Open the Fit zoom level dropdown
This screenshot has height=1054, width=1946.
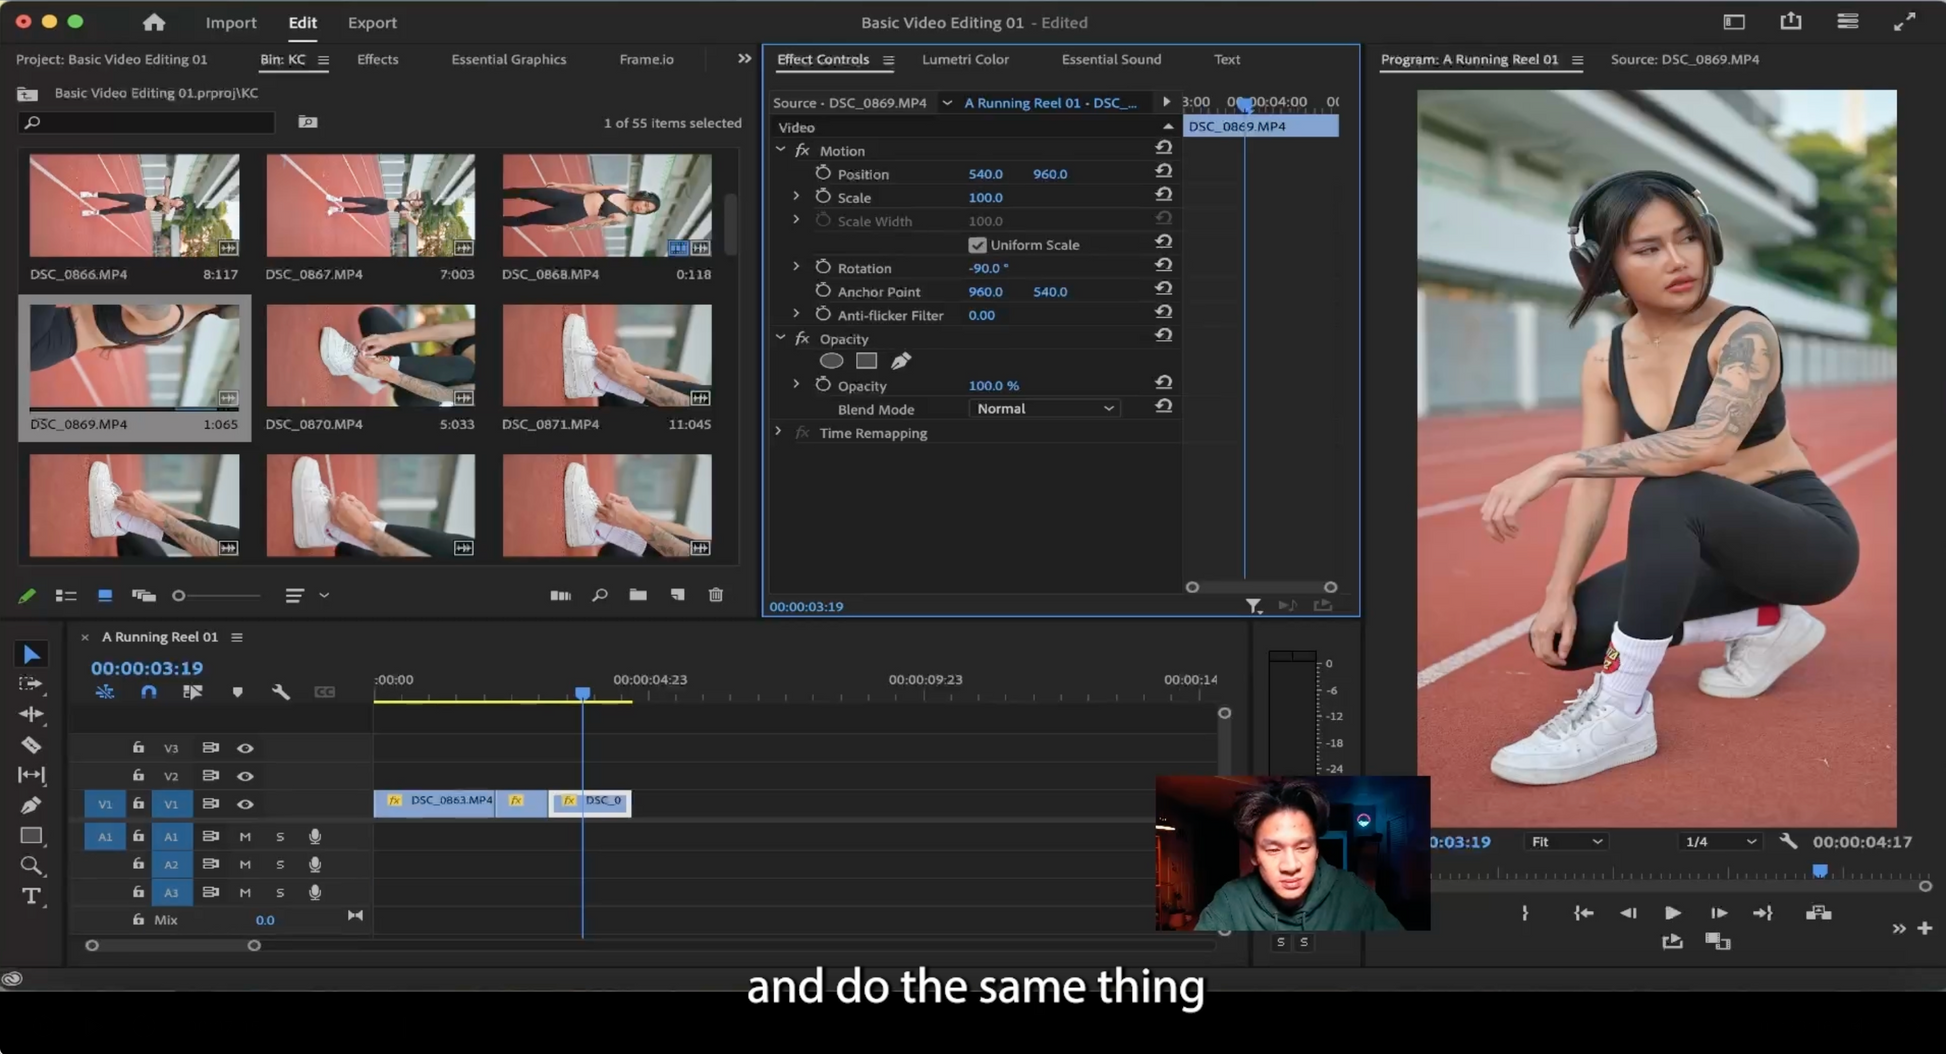coord(1566,842)
